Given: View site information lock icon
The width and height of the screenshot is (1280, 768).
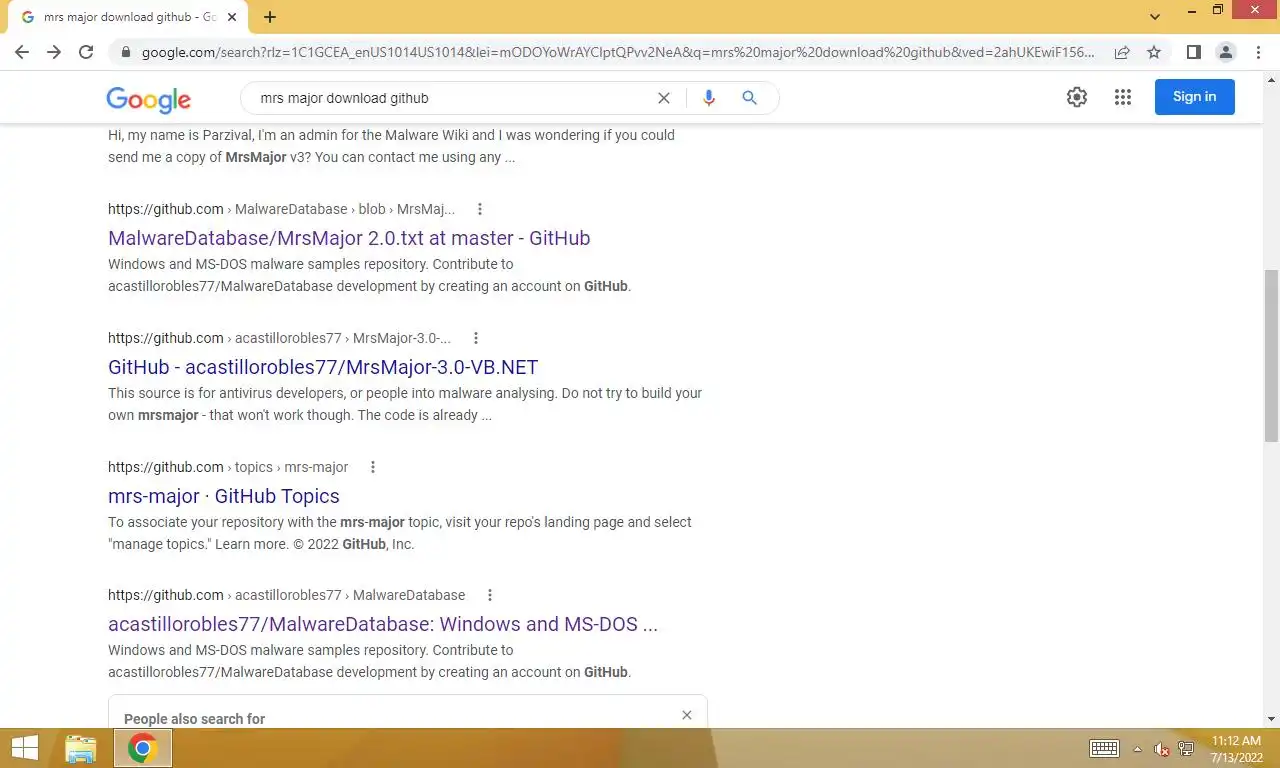Looking at the screenshot, I should click(126, 52).
